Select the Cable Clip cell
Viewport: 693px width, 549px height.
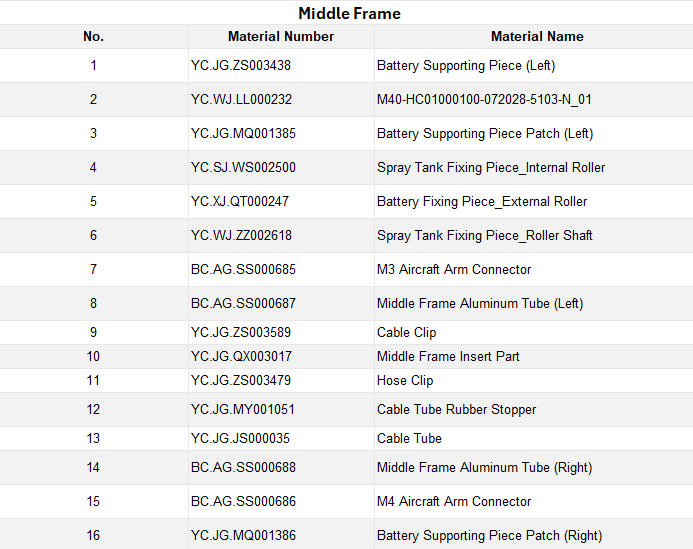533,332
